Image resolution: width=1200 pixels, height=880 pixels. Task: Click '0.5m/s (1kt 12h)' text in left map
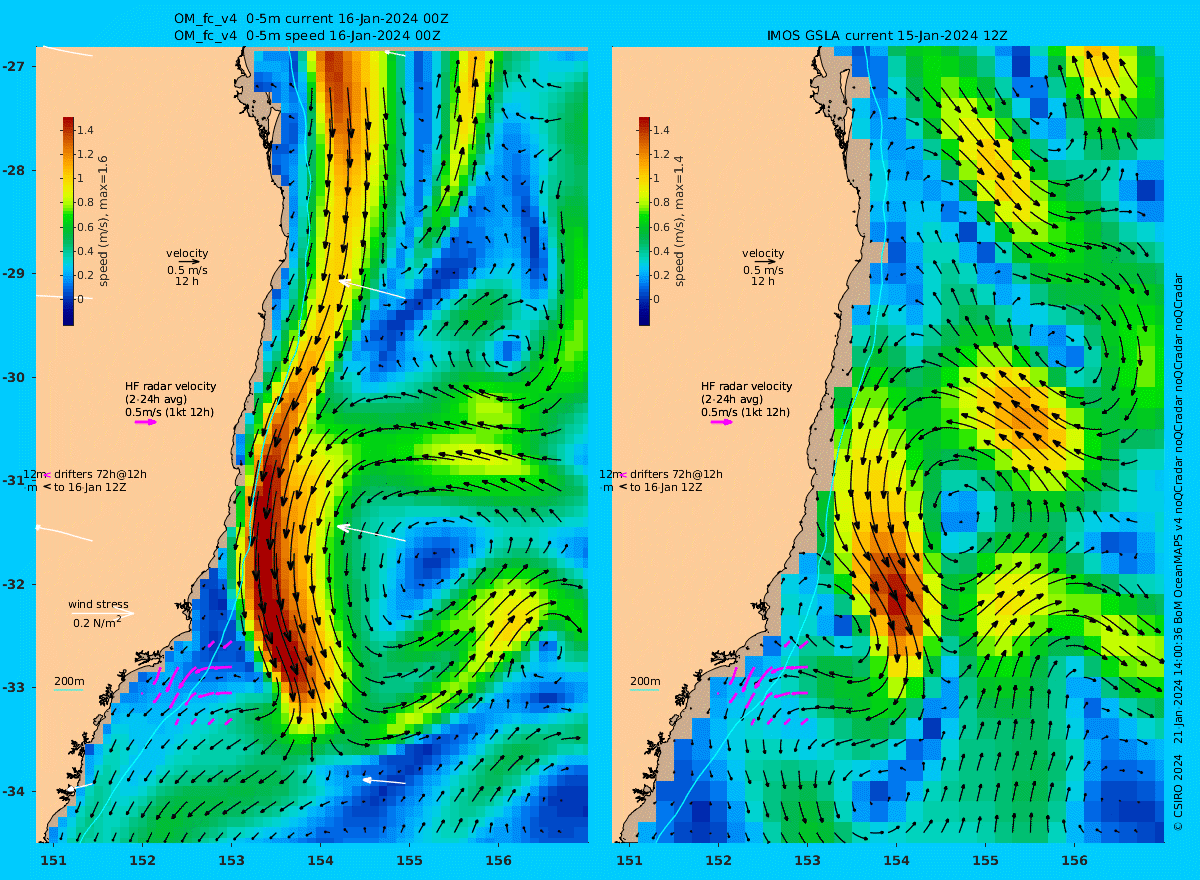point(169,412)
